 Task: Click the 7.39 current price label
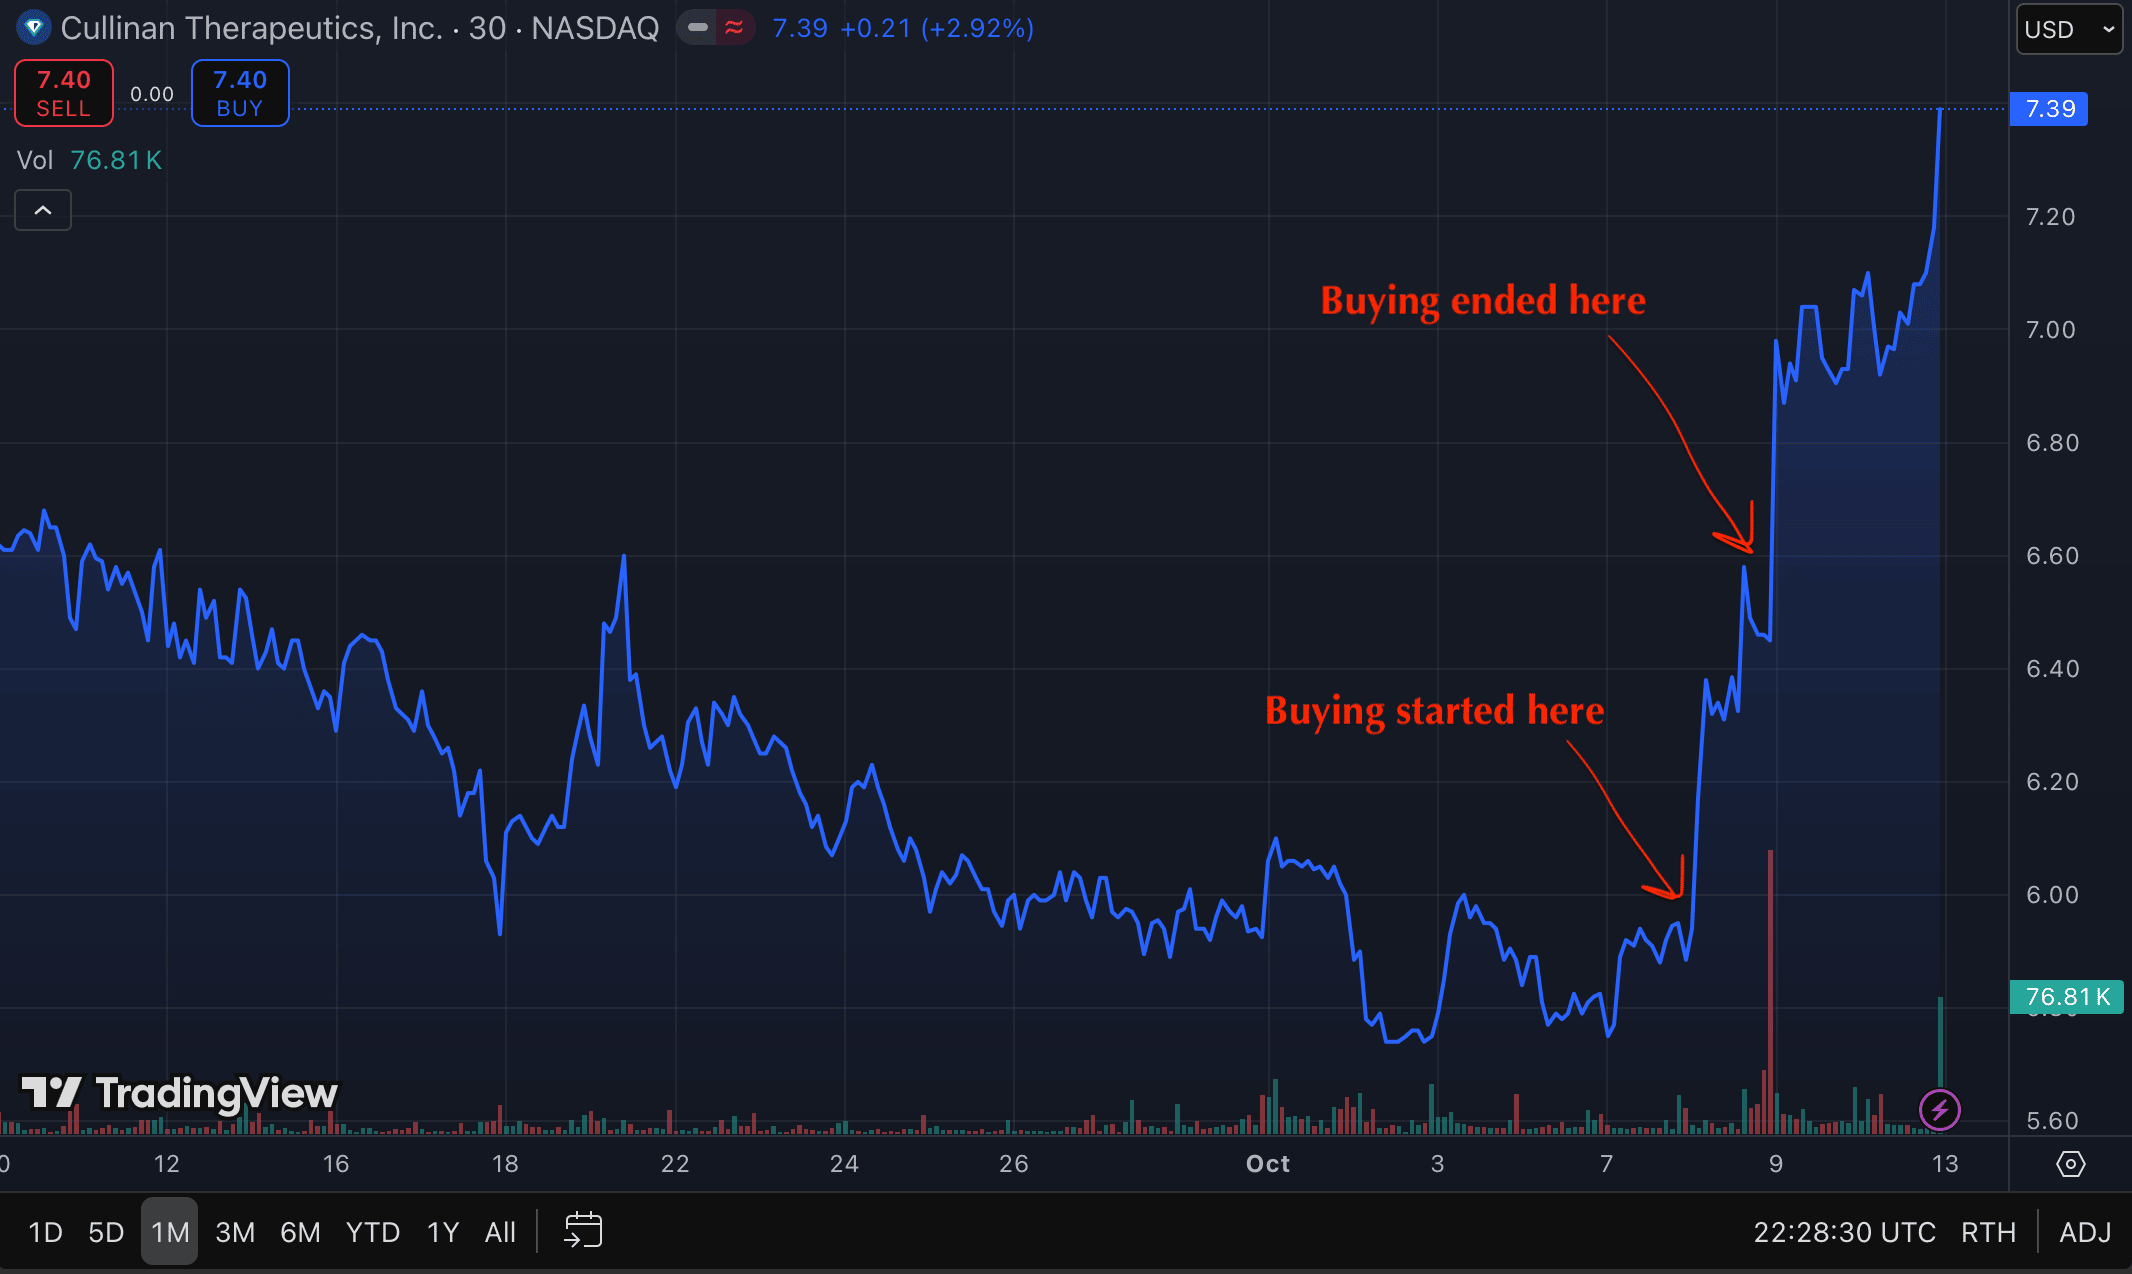click(2049, 109)
